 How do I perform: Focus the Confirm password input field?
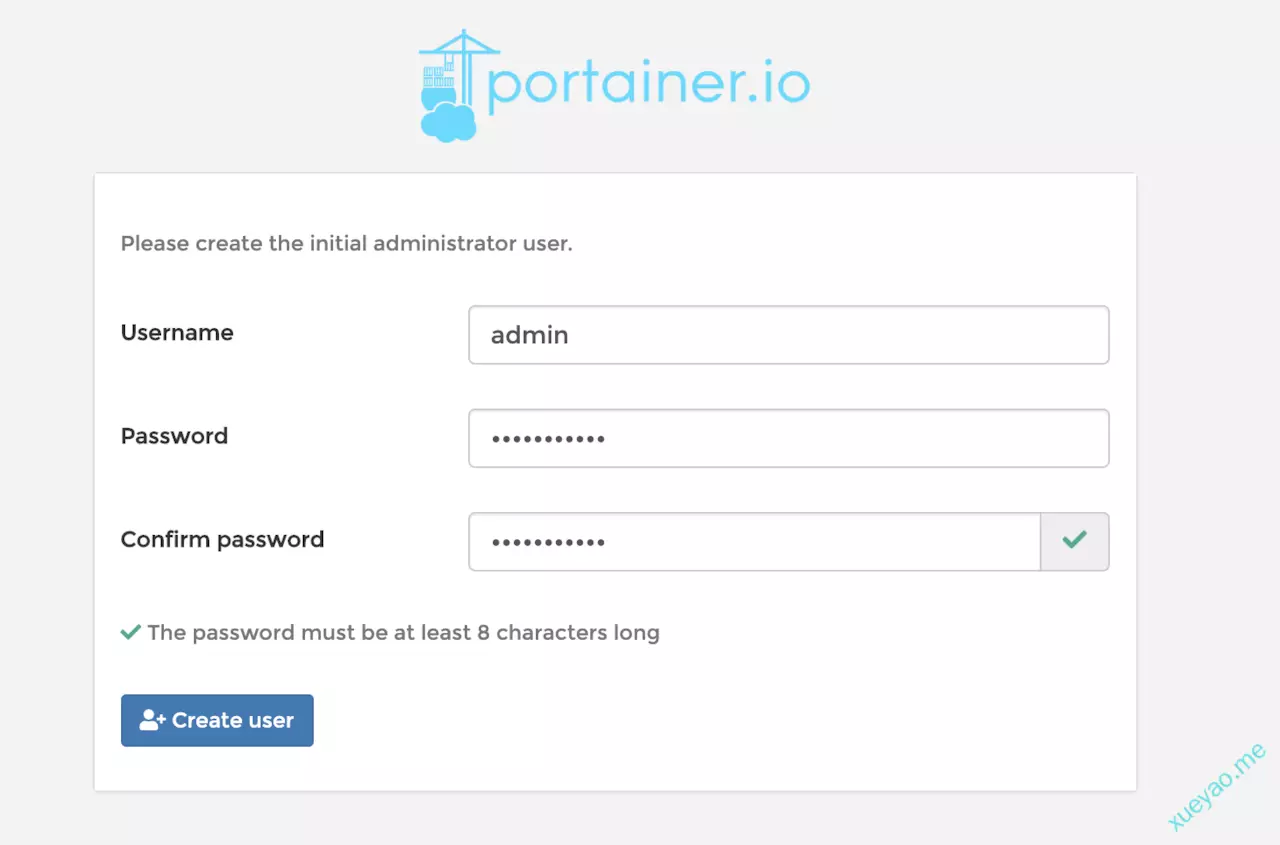coord(755,541)
